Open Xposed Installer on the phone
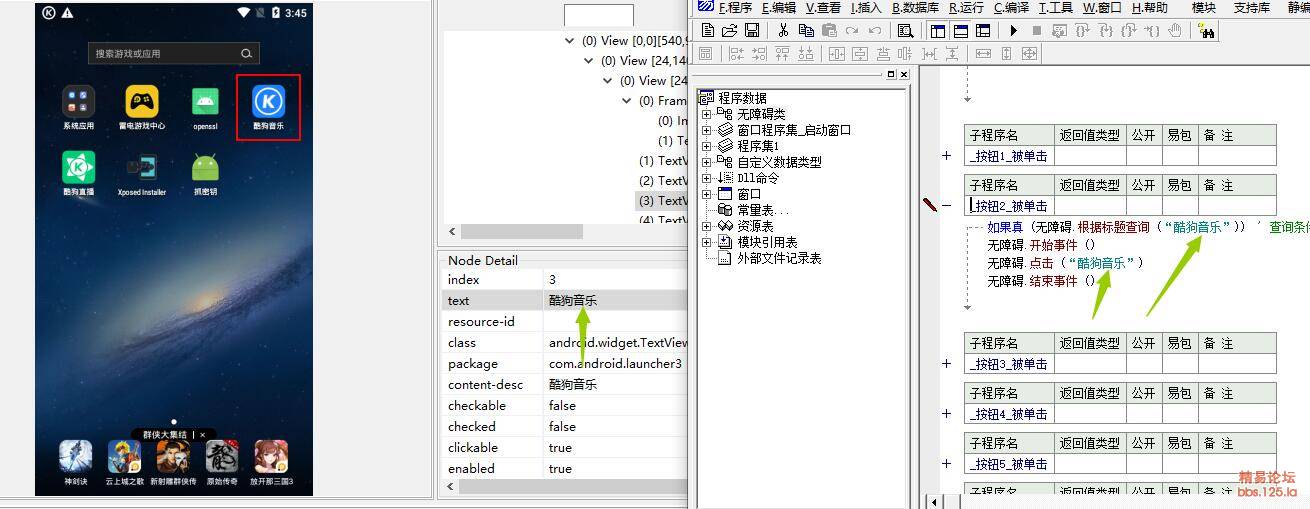The height and width of the screenshot is (509, 1310). pos(142,173)
